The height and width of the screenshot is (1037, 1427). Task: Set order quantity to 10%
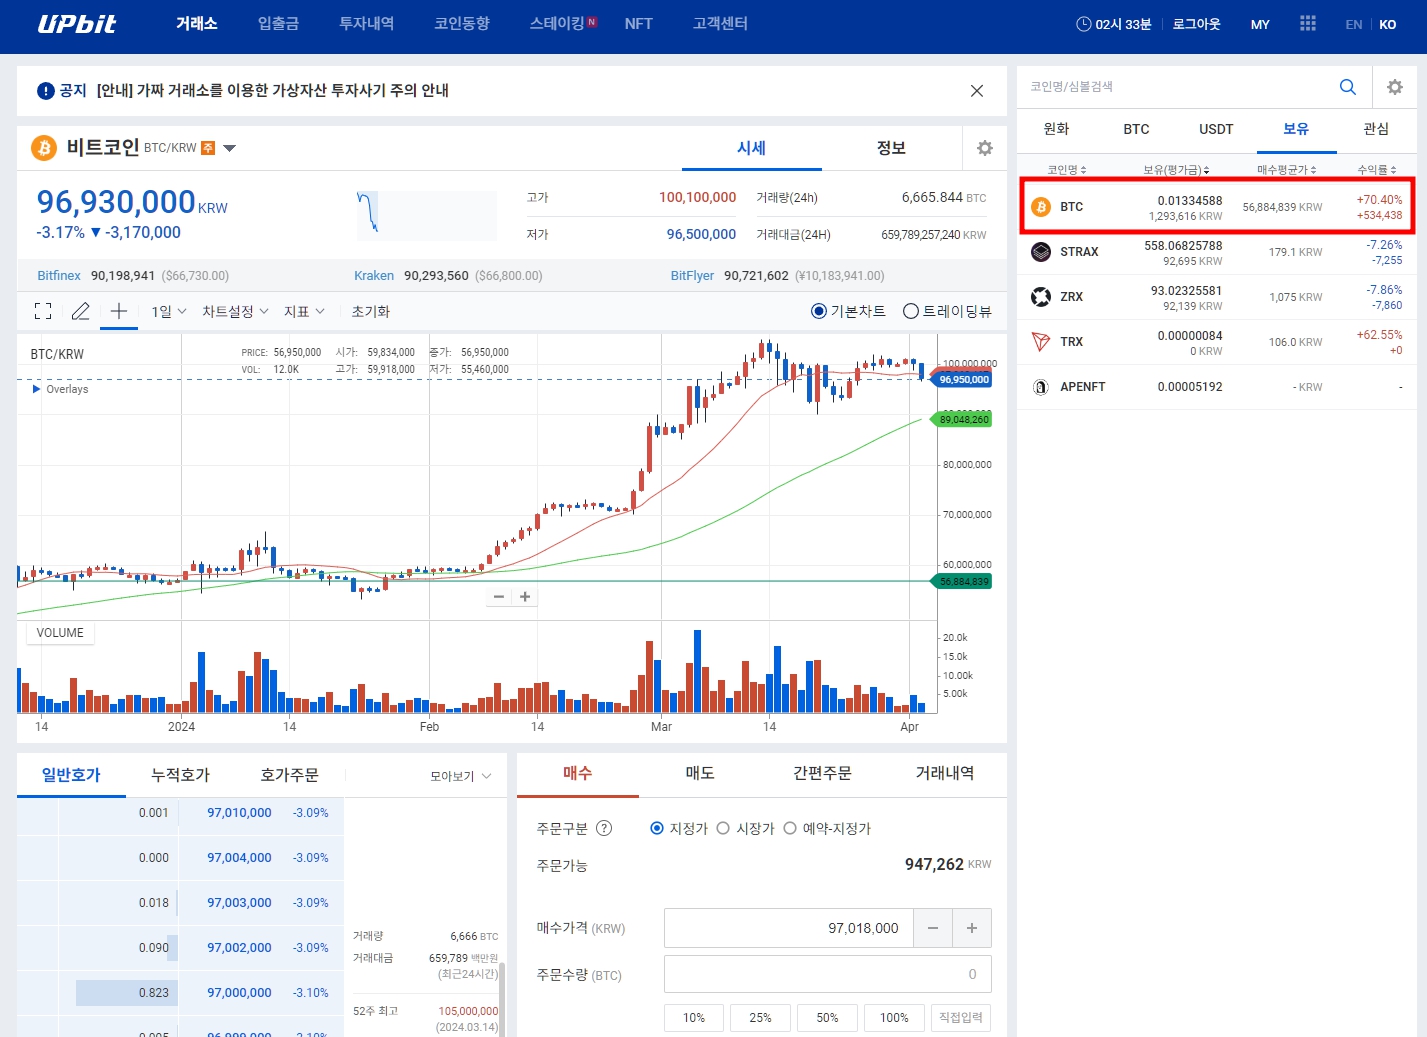(x=694, y=1018)
